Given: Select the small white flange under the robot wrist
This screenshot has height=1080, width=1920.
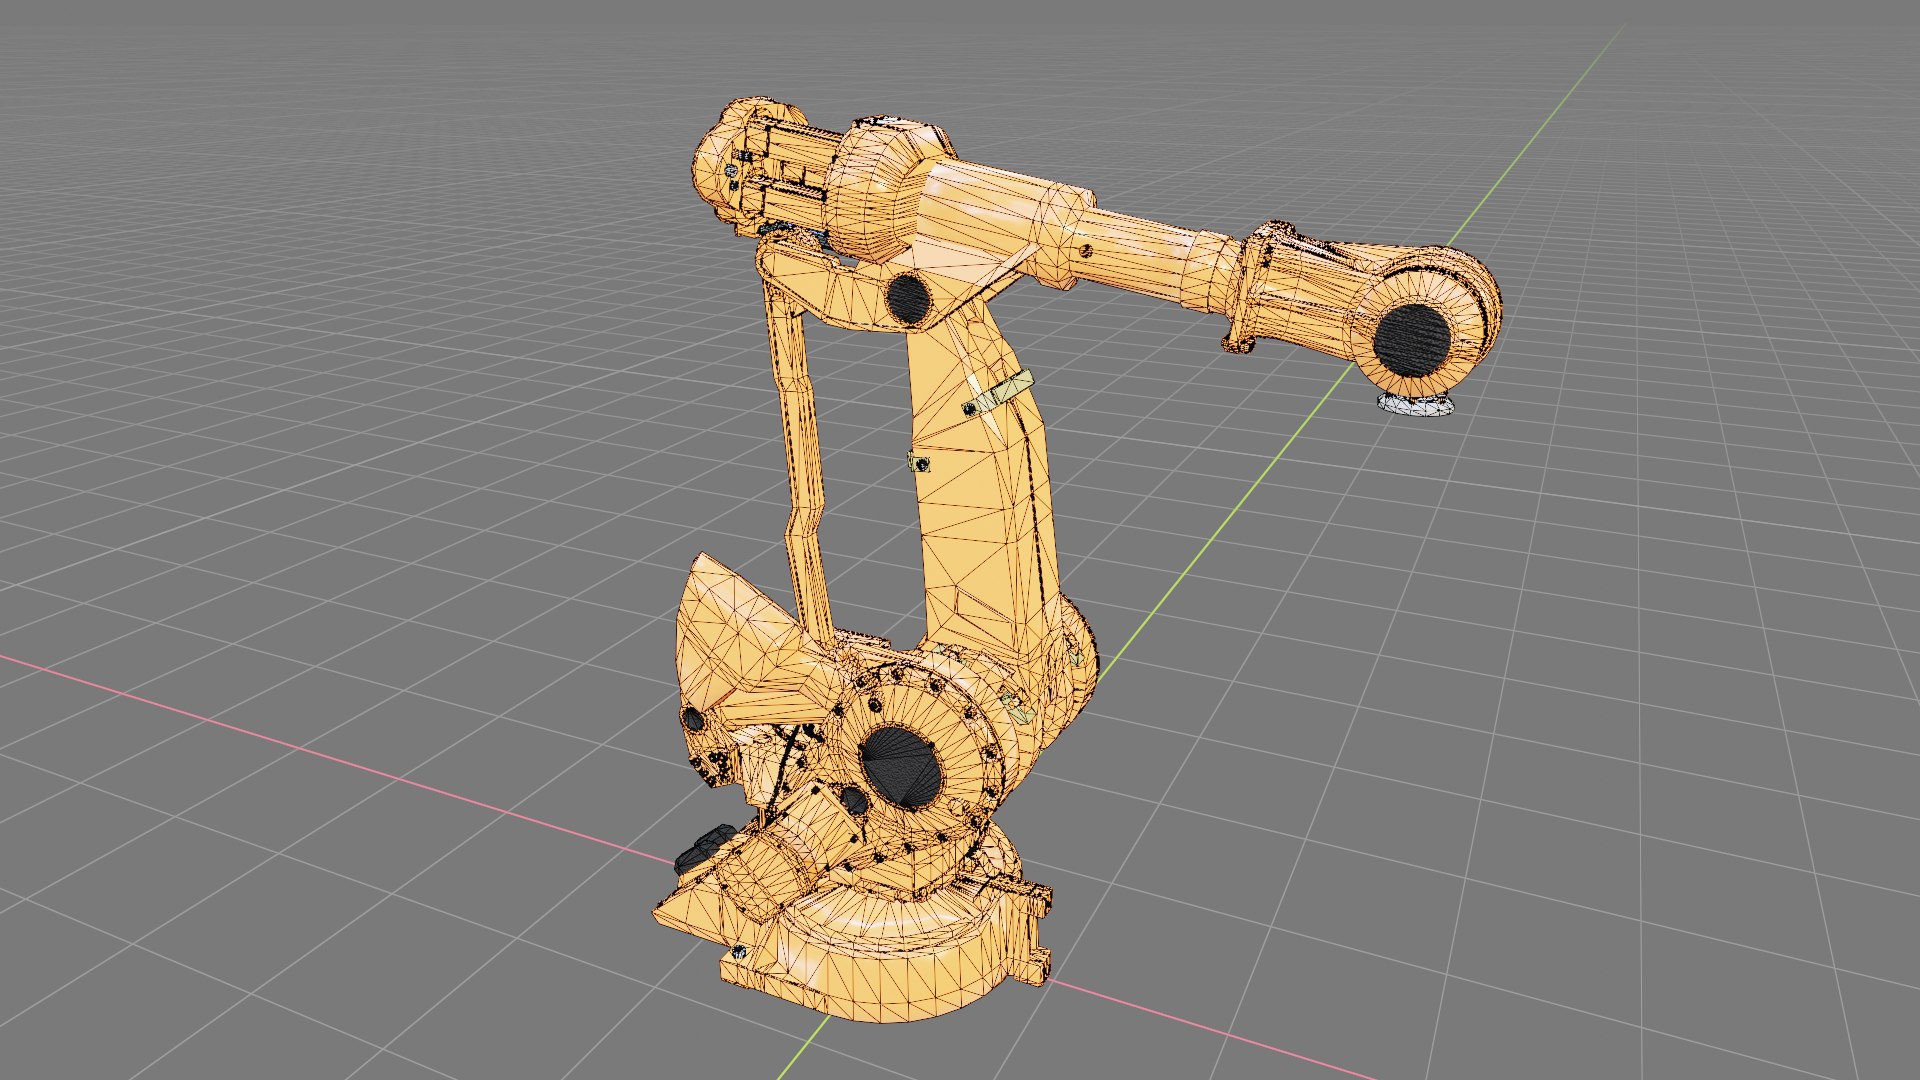Looking at the screenshot, I should coord(1414,405).
